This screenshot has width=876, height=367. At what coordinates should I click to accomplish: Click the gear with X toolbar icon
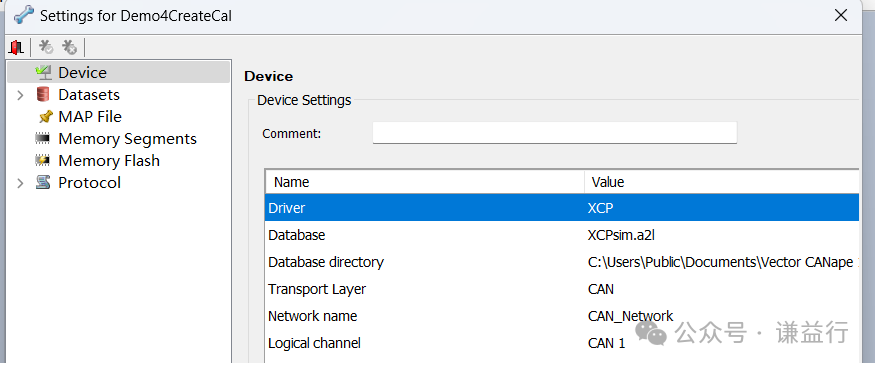(x=69, y=47)
